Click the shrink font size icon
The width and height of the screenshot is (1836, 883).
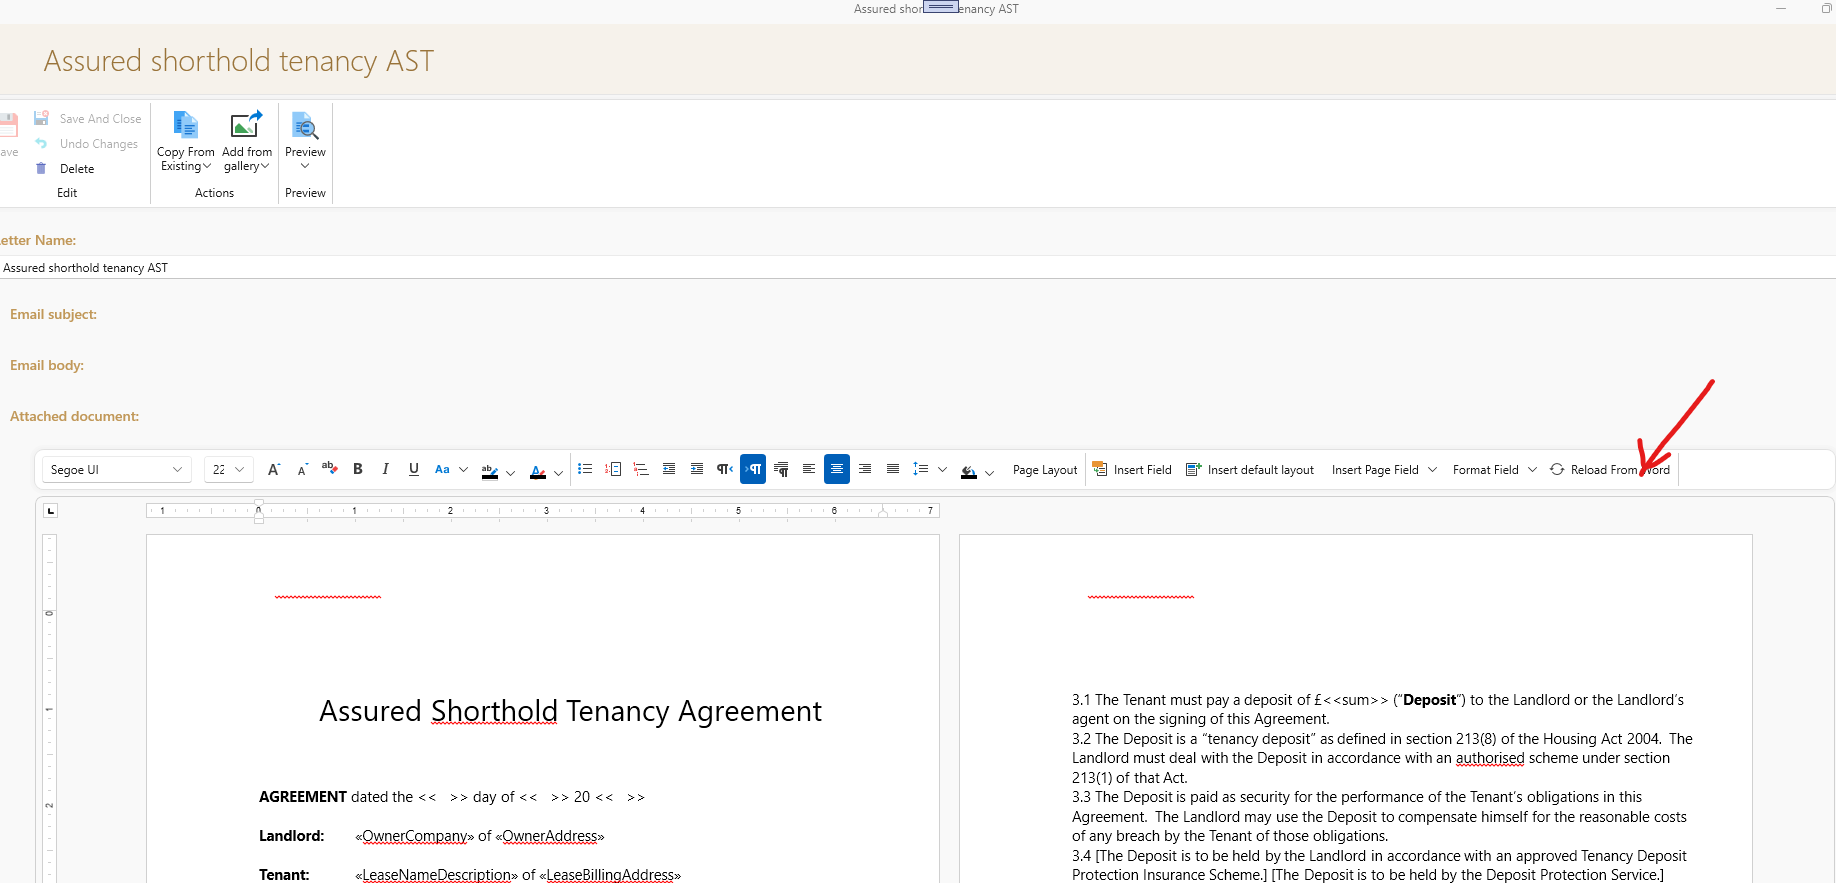click(x=302, y=469)
